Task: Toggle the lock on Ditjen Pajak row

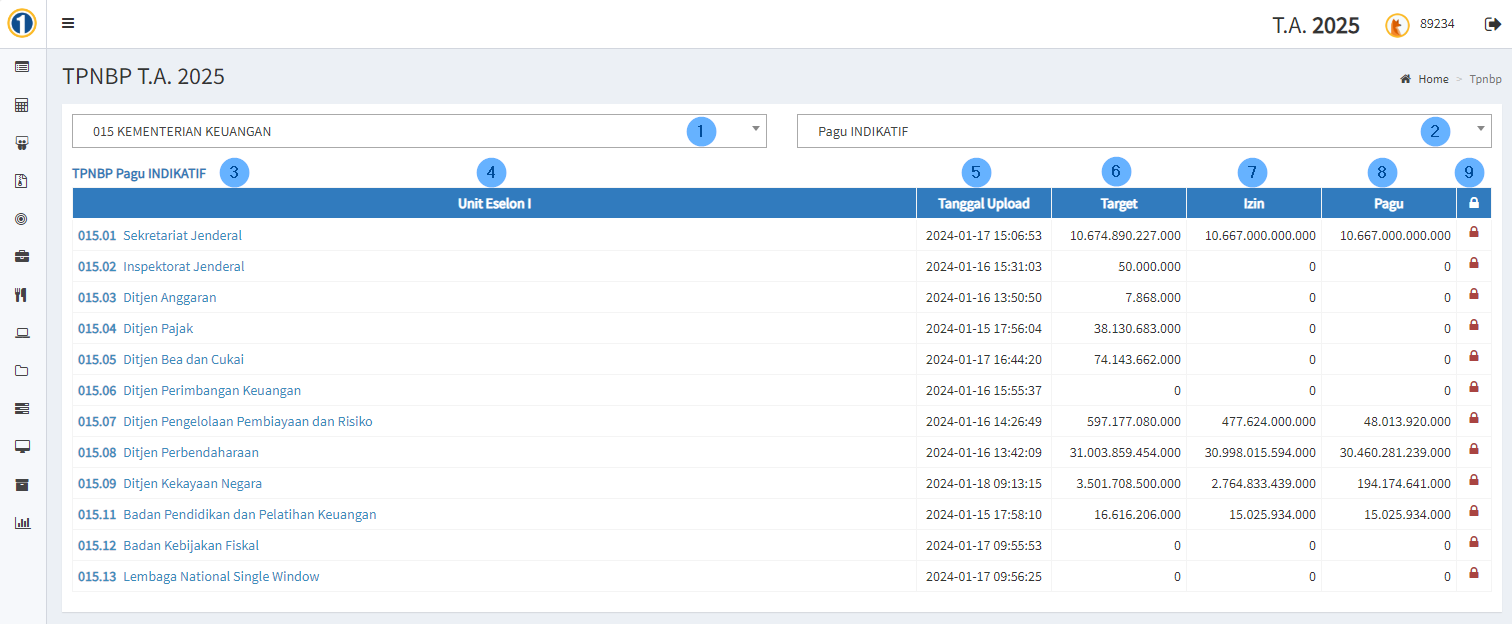Action: point(1473,326)
